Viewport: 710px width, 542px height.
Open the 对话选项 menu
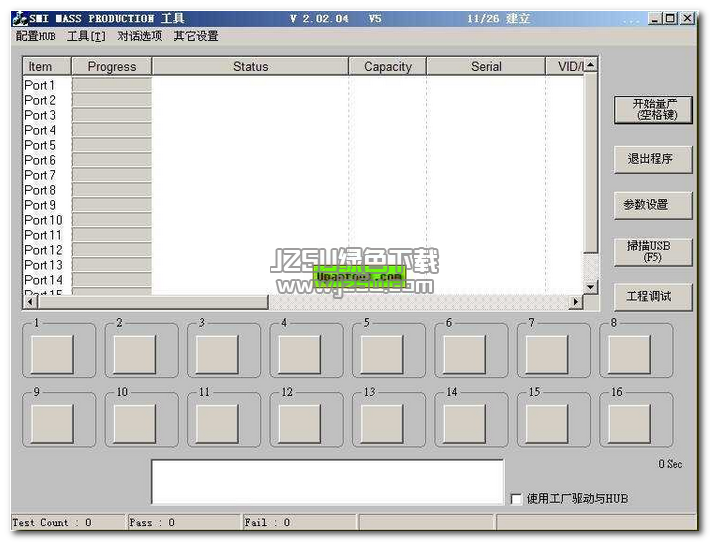pyautogui.click(x=139, y=36)
